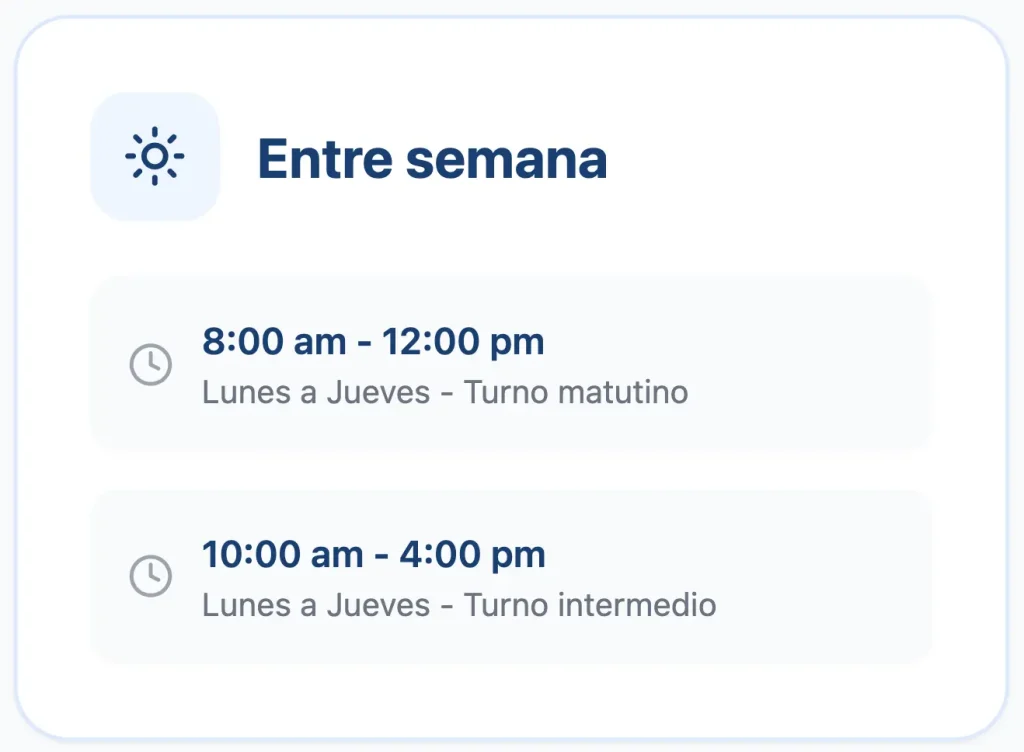Screen dimensions: 1024x752
Task: Click the sun icon beside Entre semana
Action: (154, 157)
